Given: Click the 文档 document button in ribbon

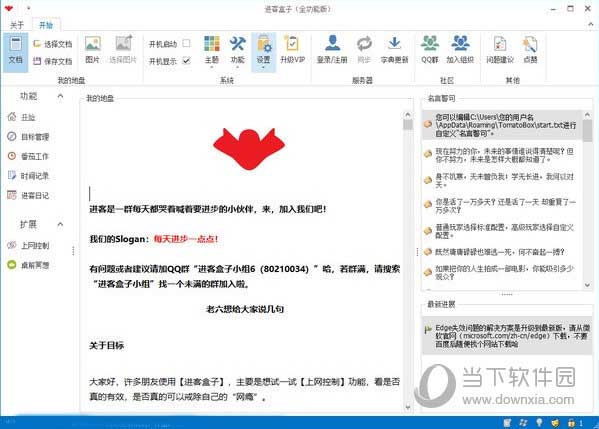Looking at the screenshot, I should tap(15, 52).
